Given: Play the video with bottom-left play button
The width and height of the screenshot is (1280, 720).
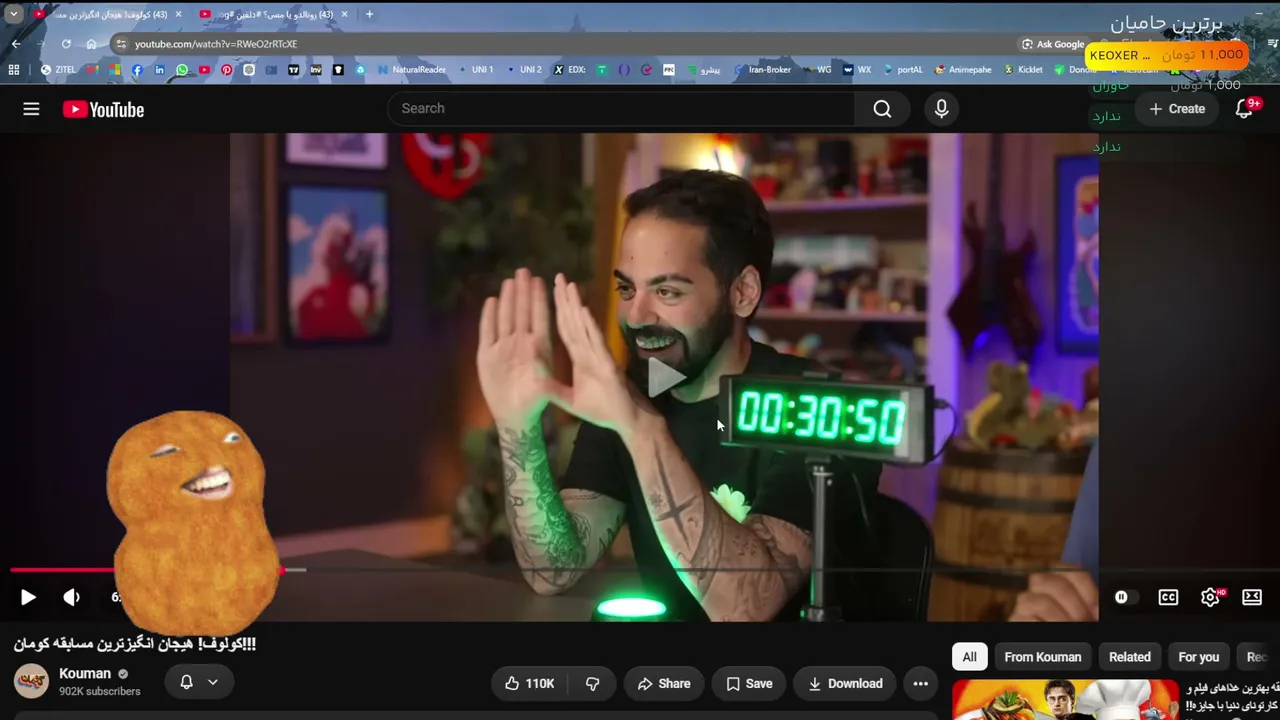Looking at the screenshot, I should click(x=28, y=597).
